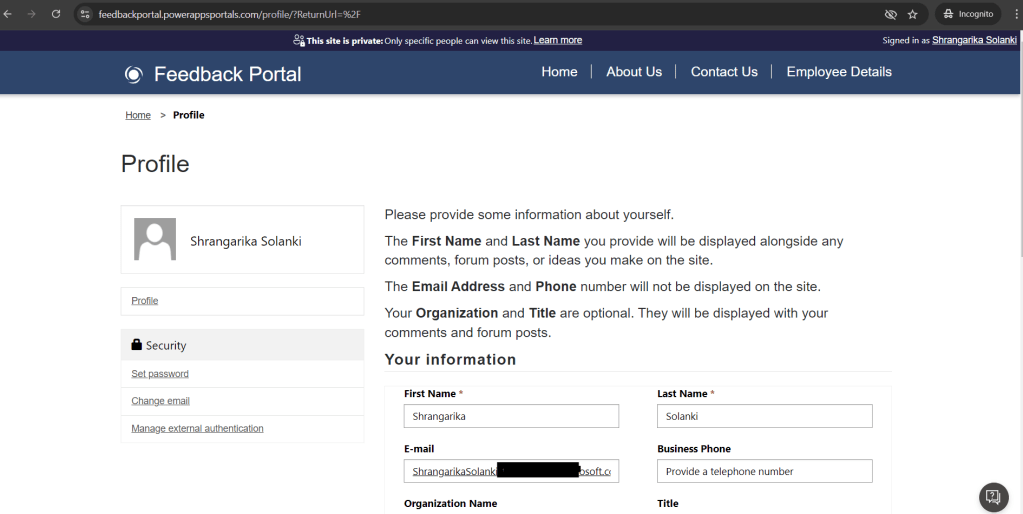Click the Learn more link in banner
The image size is (1023, 514).
[557, 40]
